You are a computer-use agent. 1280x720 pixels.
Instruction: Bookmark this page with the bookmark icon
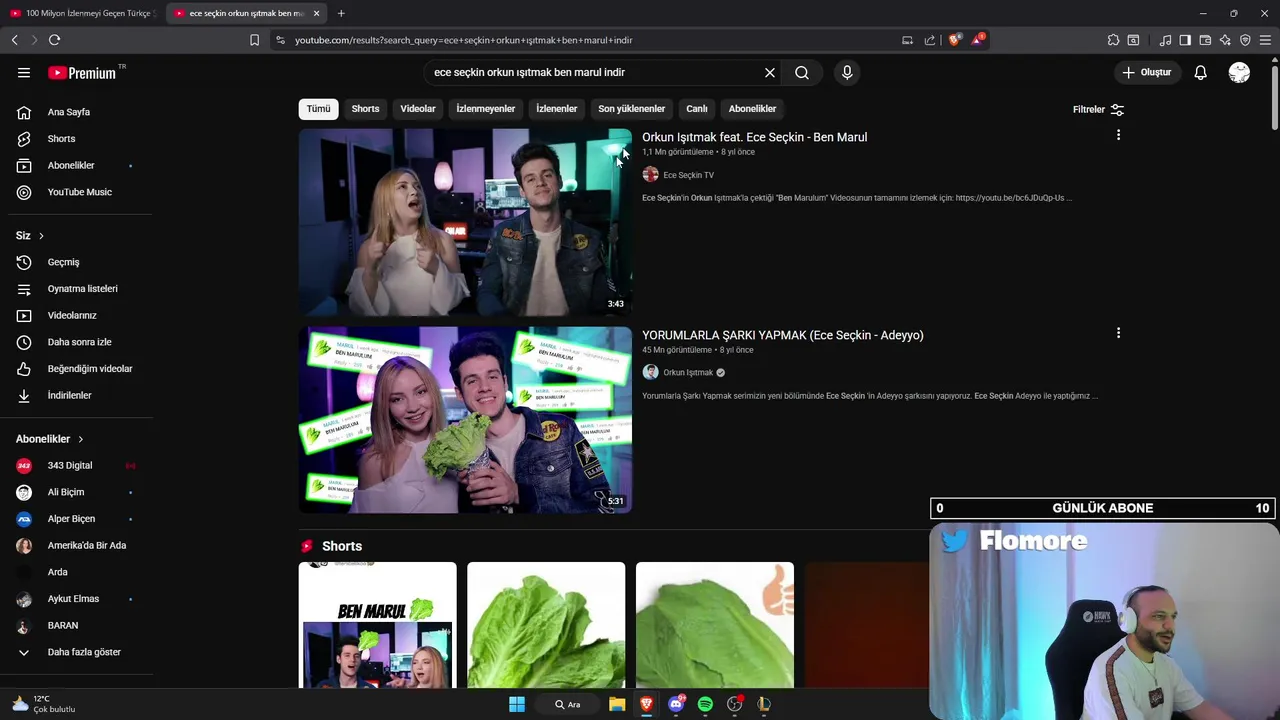pos(254,40)
